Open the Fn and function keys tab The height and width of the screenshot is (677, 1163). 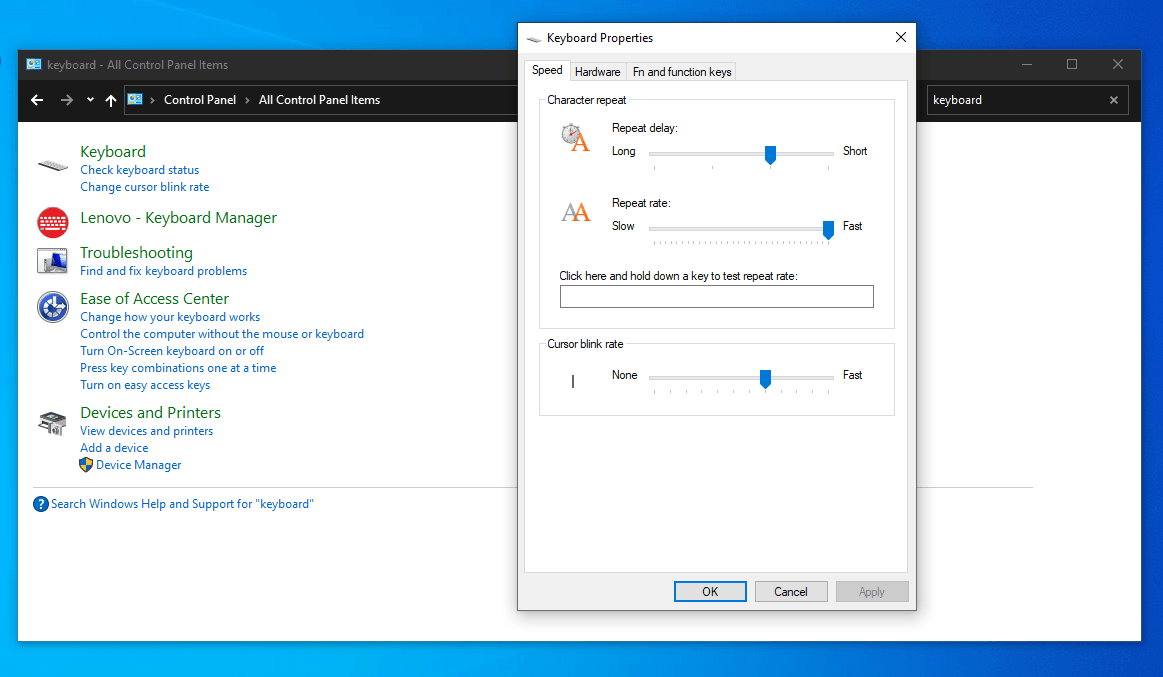[682, 72]
